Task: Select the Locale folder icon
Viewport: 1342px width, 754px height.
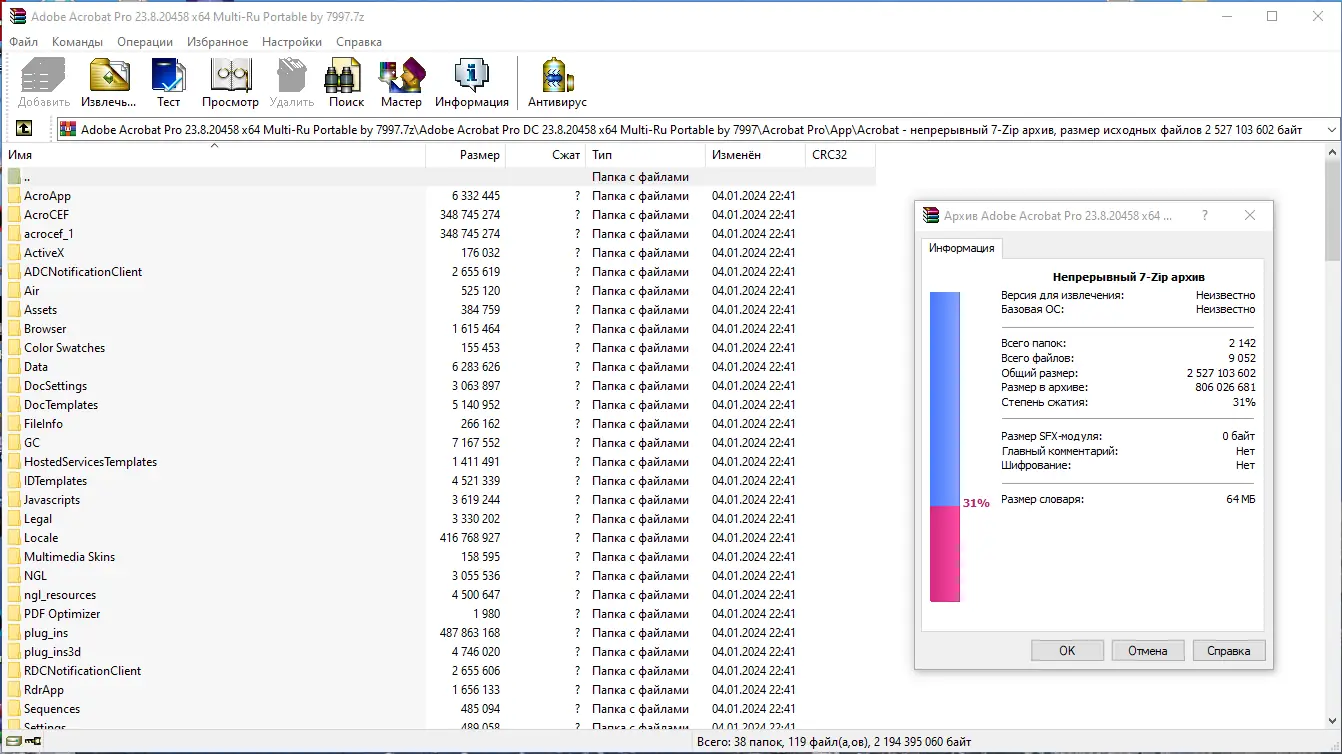Action: (x=14, y=538)
